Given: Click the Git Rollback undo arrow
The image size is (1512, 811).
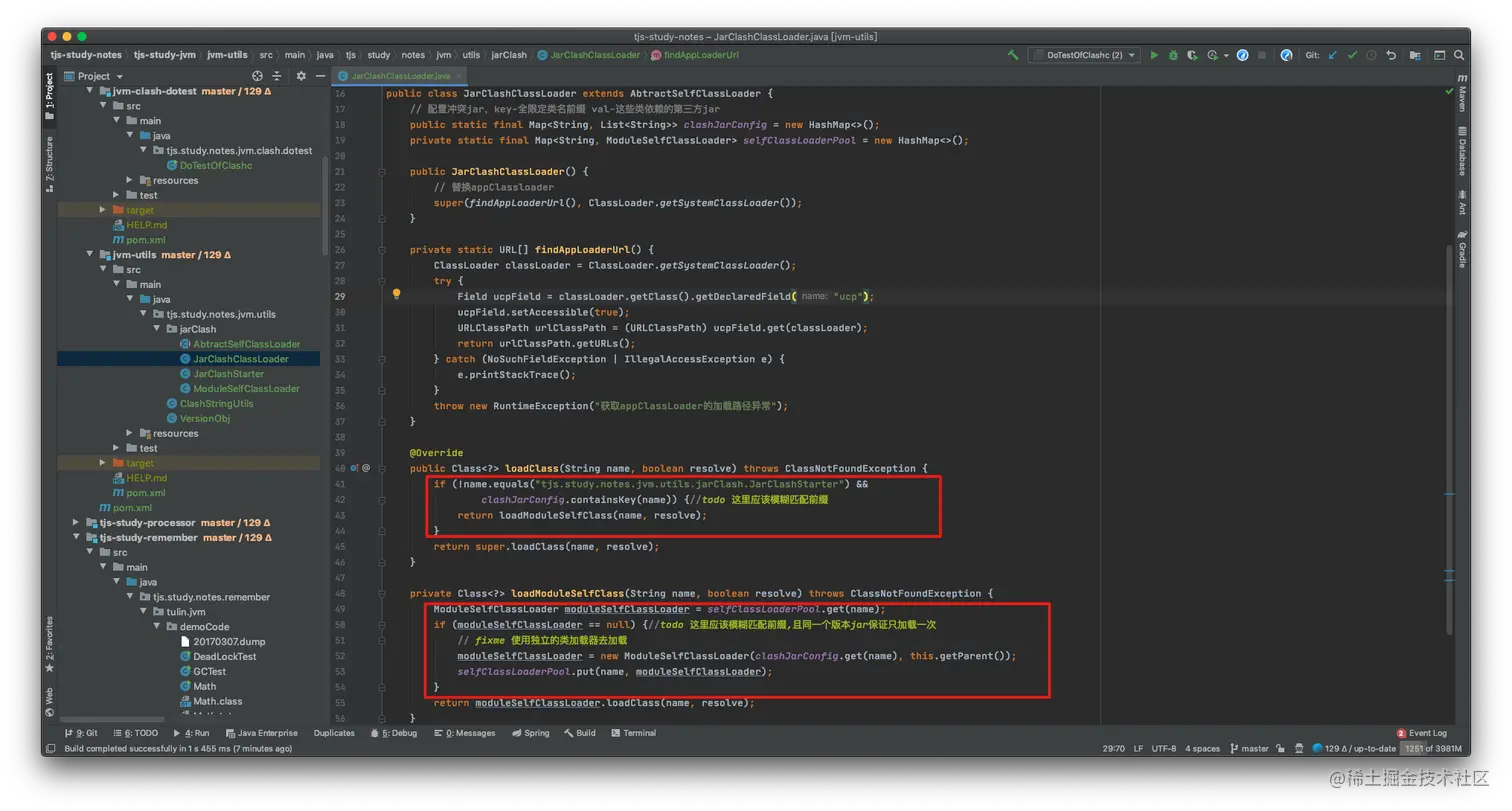Looking at the screenshot, I should pyautogui.click(x=1391, y=55).
